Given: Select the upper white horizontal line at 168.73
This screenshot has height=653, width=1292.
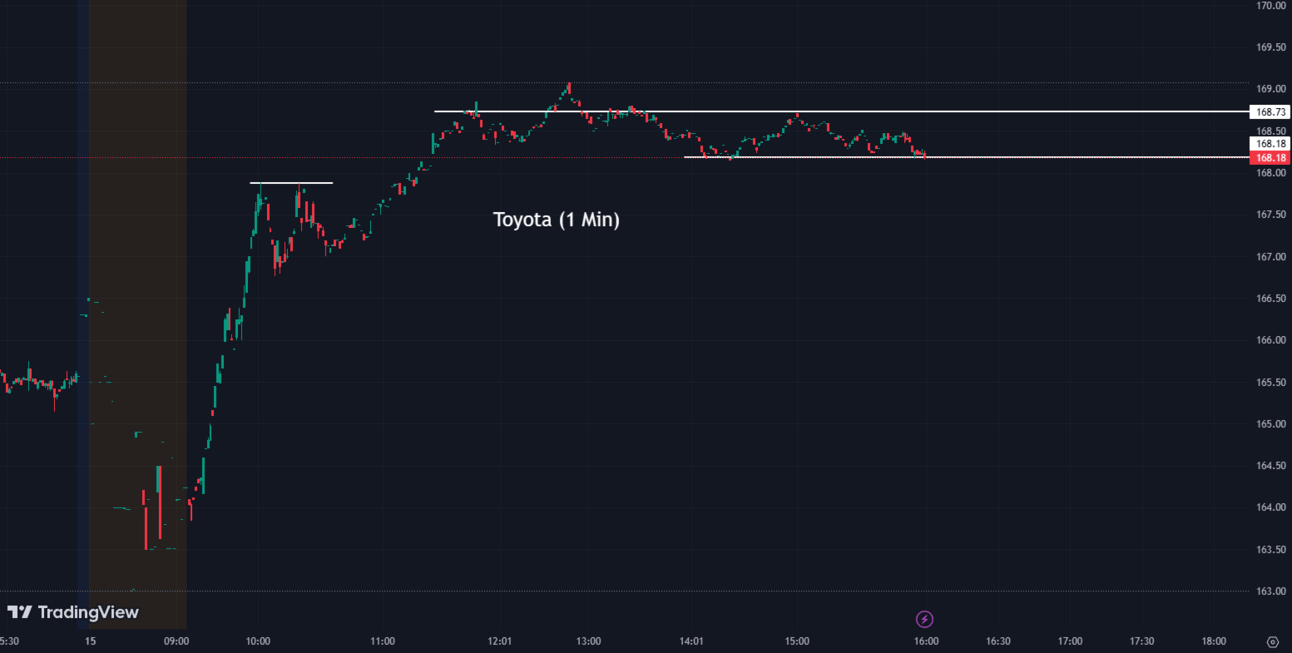Looking at the screenshot, I should tap(842, 111).
